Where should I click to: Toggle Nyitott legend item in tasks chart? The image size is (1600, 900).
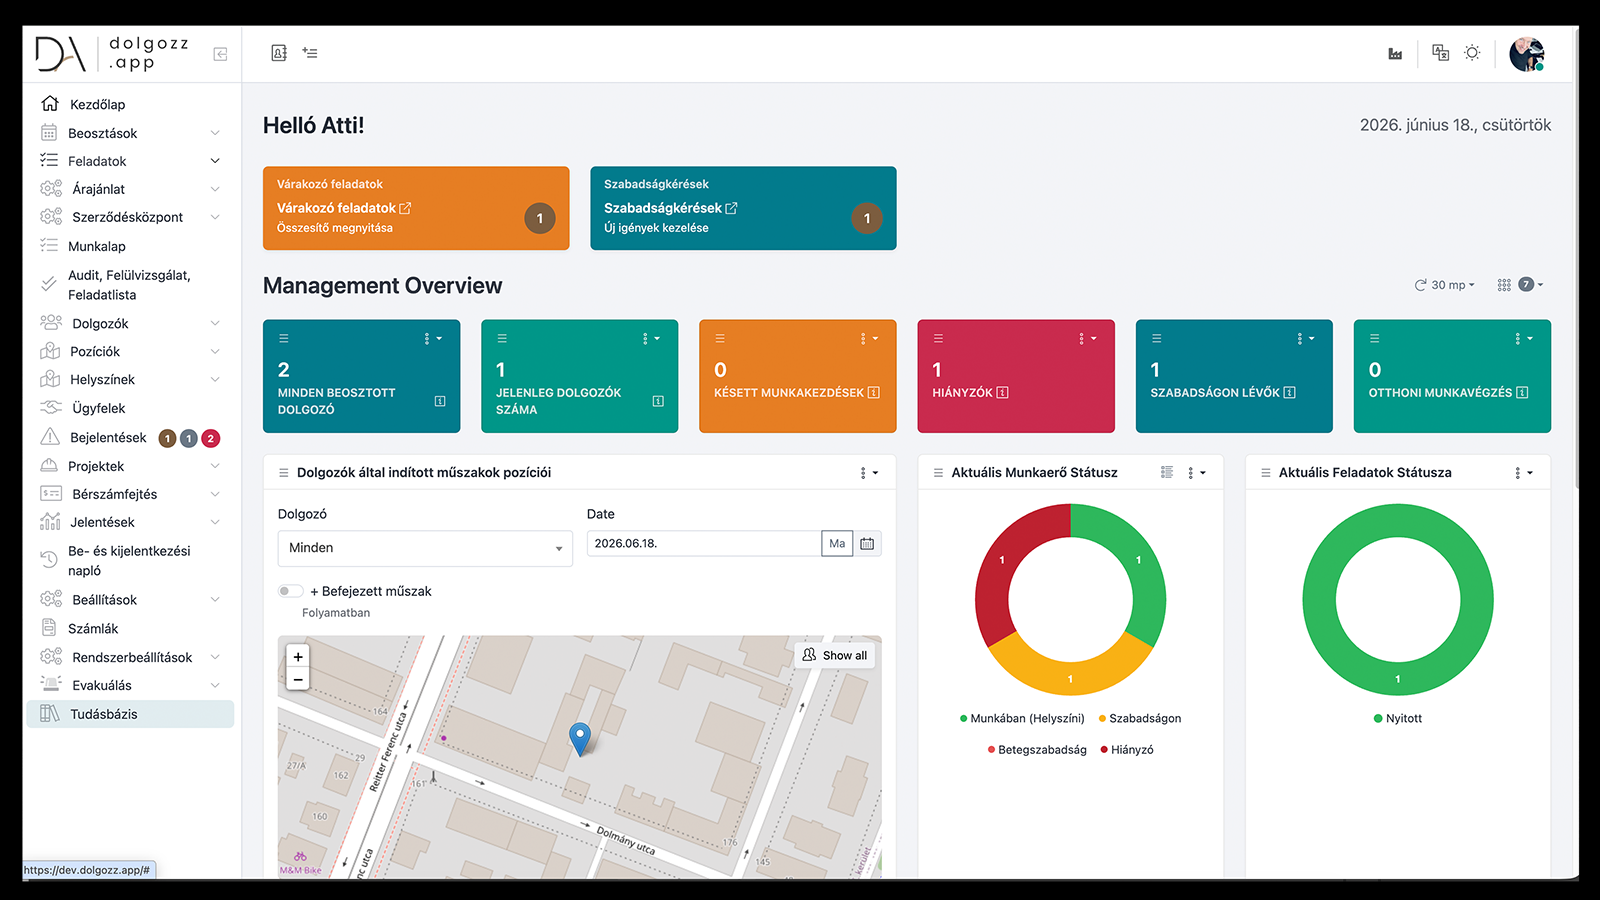(x=1398, y=718)
